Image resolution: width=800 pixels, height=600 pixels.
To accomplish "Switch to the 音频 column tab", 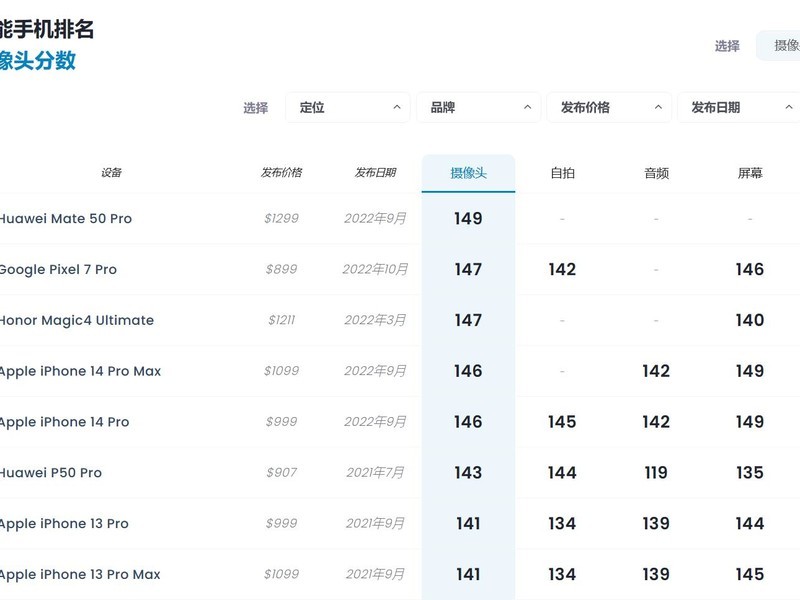I will coord(656,173).
